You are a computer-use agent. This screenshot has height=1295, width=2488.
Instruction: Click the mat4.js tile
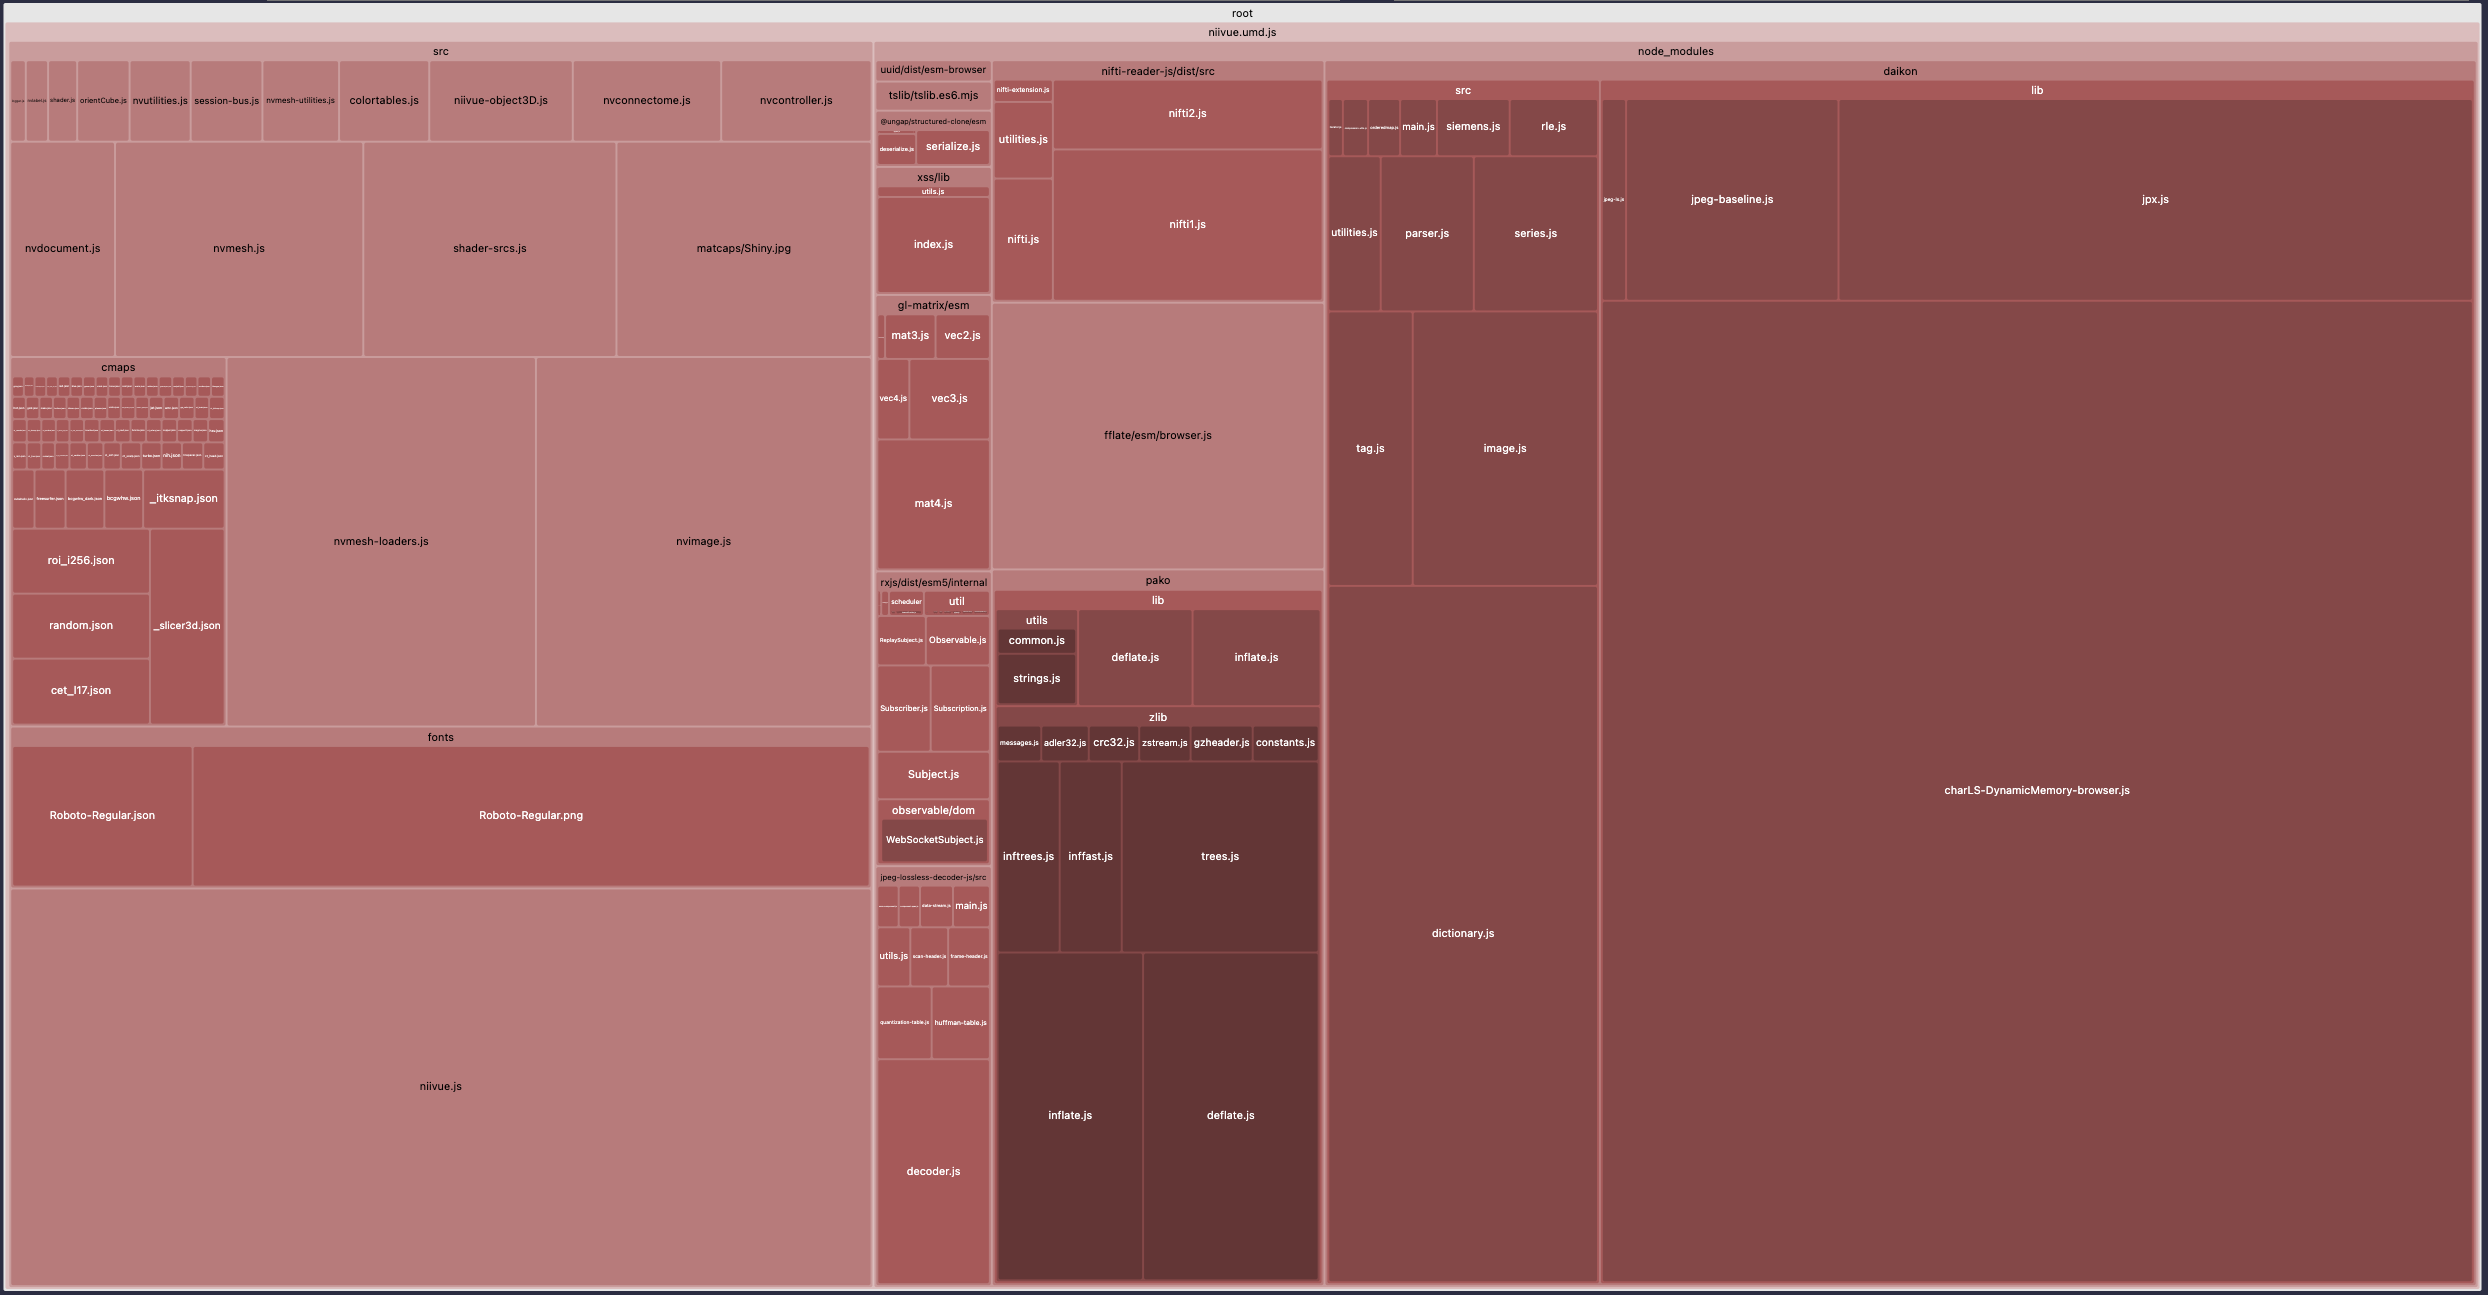coord(932,503)
